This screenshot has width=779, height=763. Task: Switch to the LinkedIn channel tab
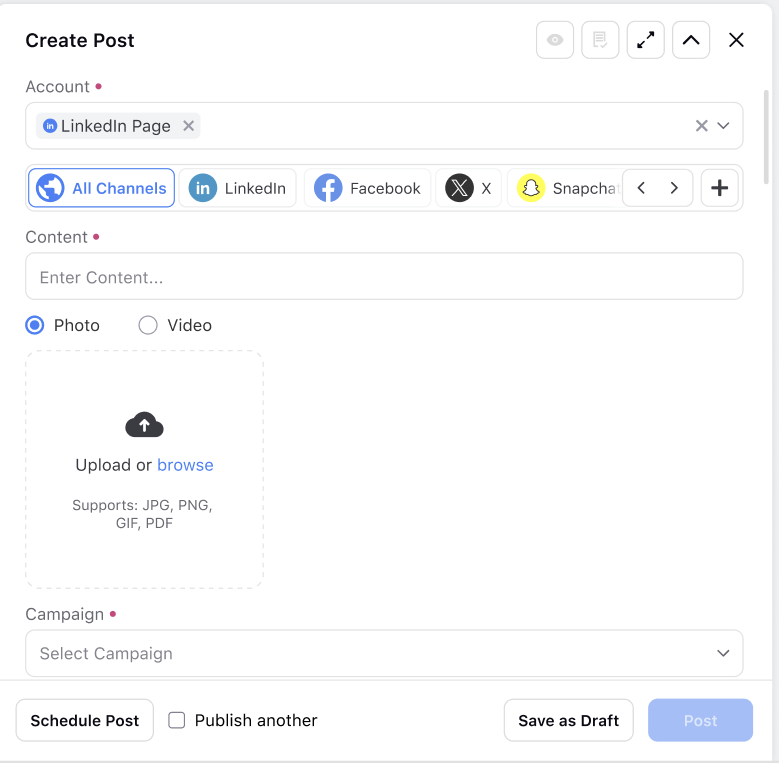tap(237, 188)
